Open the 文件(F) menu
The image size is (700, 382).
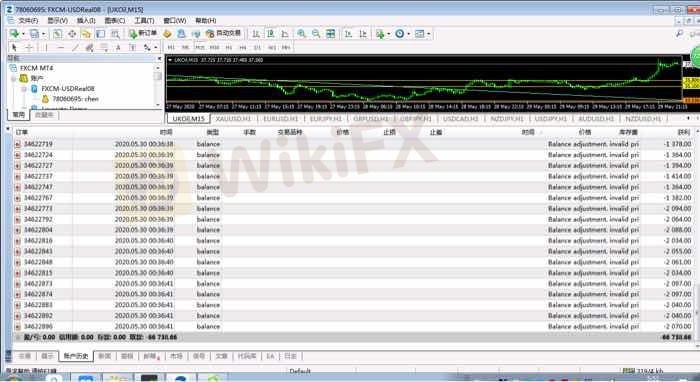click(x=28, y=21)
